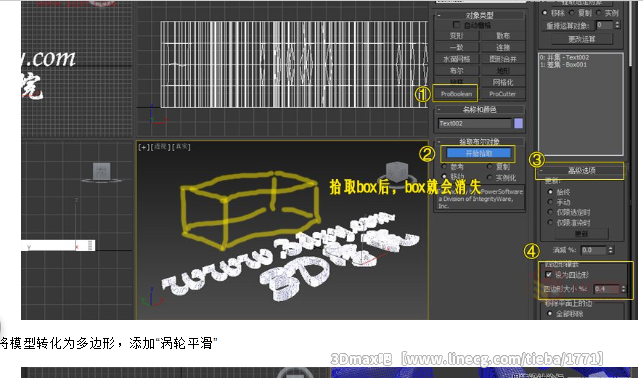This screenshot has height=378, width=643.
Task: Enable the 自动栅格 checkbox
Action: coord(456,25)
